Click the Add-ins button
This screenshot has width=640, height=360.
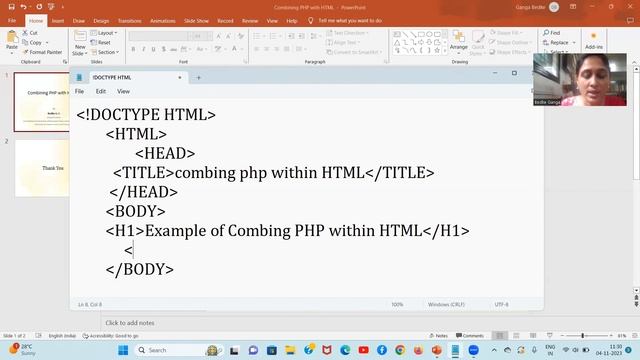pyautogui.click(x=593, y=41)
